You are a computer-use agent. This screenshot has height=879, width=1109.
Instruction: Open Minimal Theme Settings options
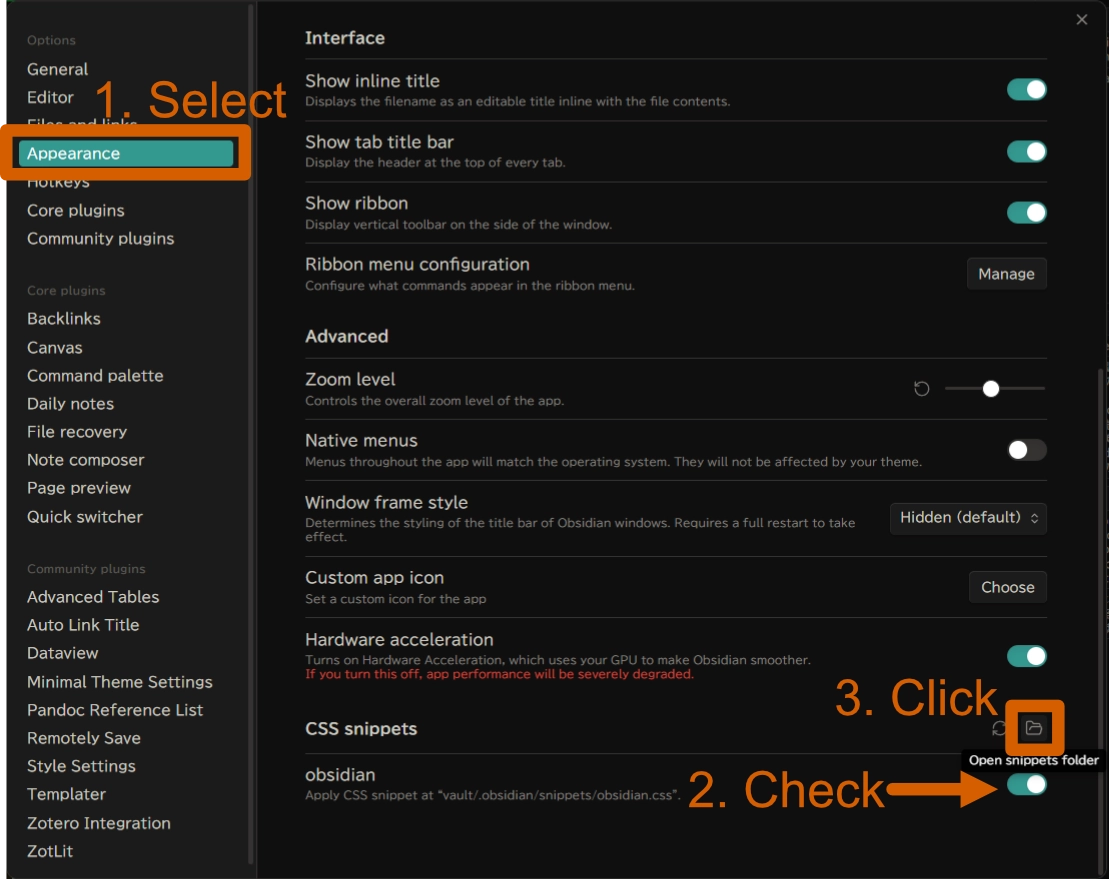coord(119,682)
